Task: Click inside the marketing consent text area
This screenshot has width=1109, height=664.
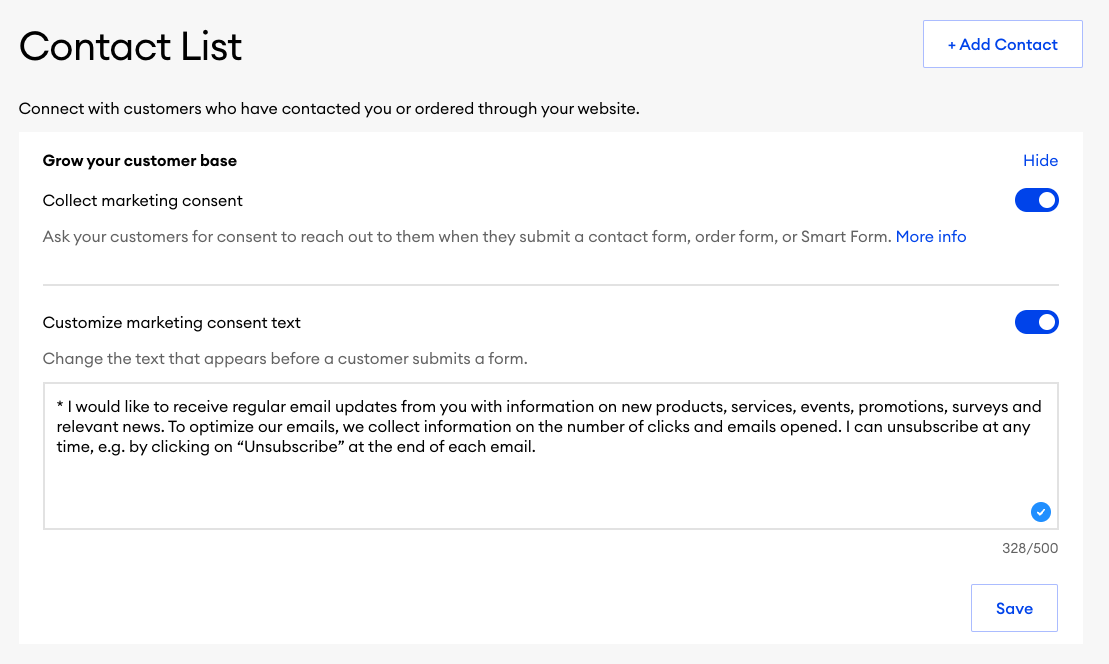Action: (x=550, y=456)
